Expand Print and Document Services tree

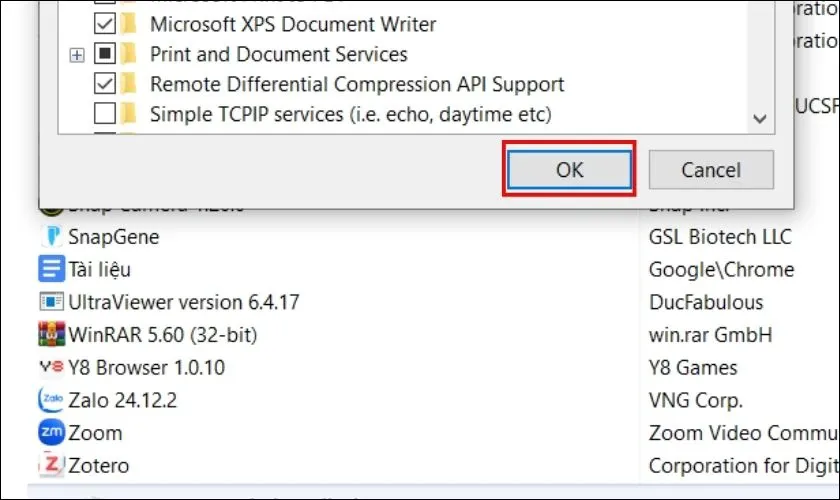(77, 55)
